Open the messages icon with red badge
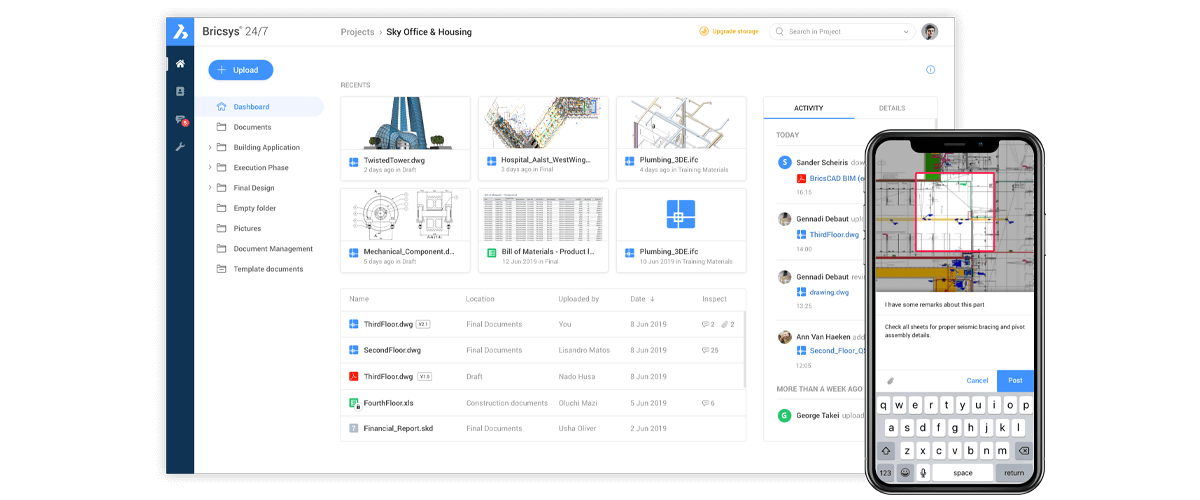The image size is (1200, 500). coord(181,120)
